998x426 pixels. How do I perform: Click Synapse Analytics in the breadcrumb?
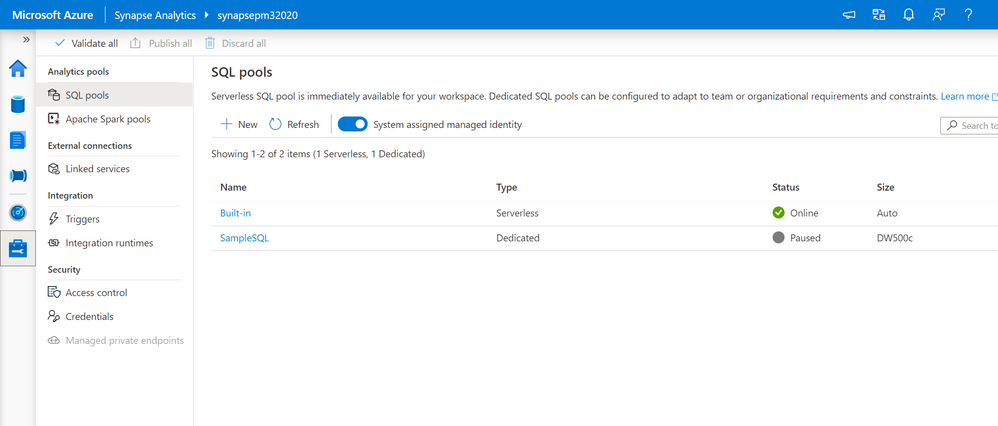(x=155, y=15)
